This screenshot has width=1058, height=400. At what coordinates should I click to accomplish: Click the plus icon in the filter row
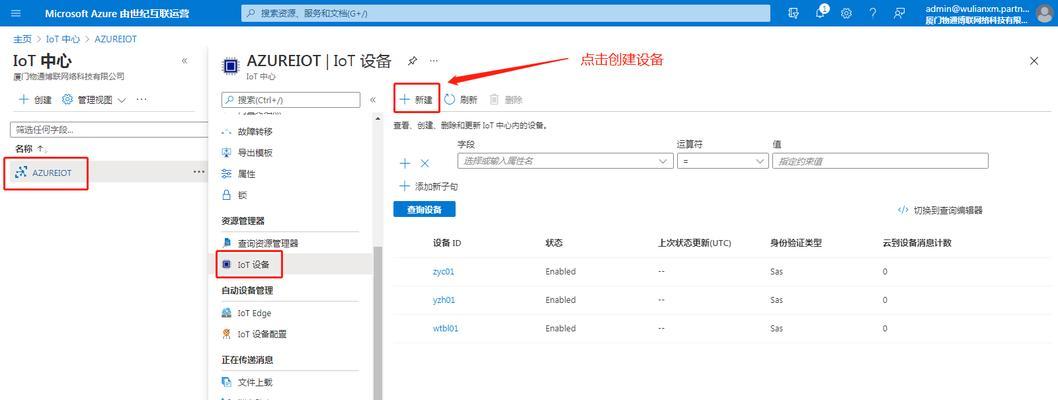pos(405,163)
